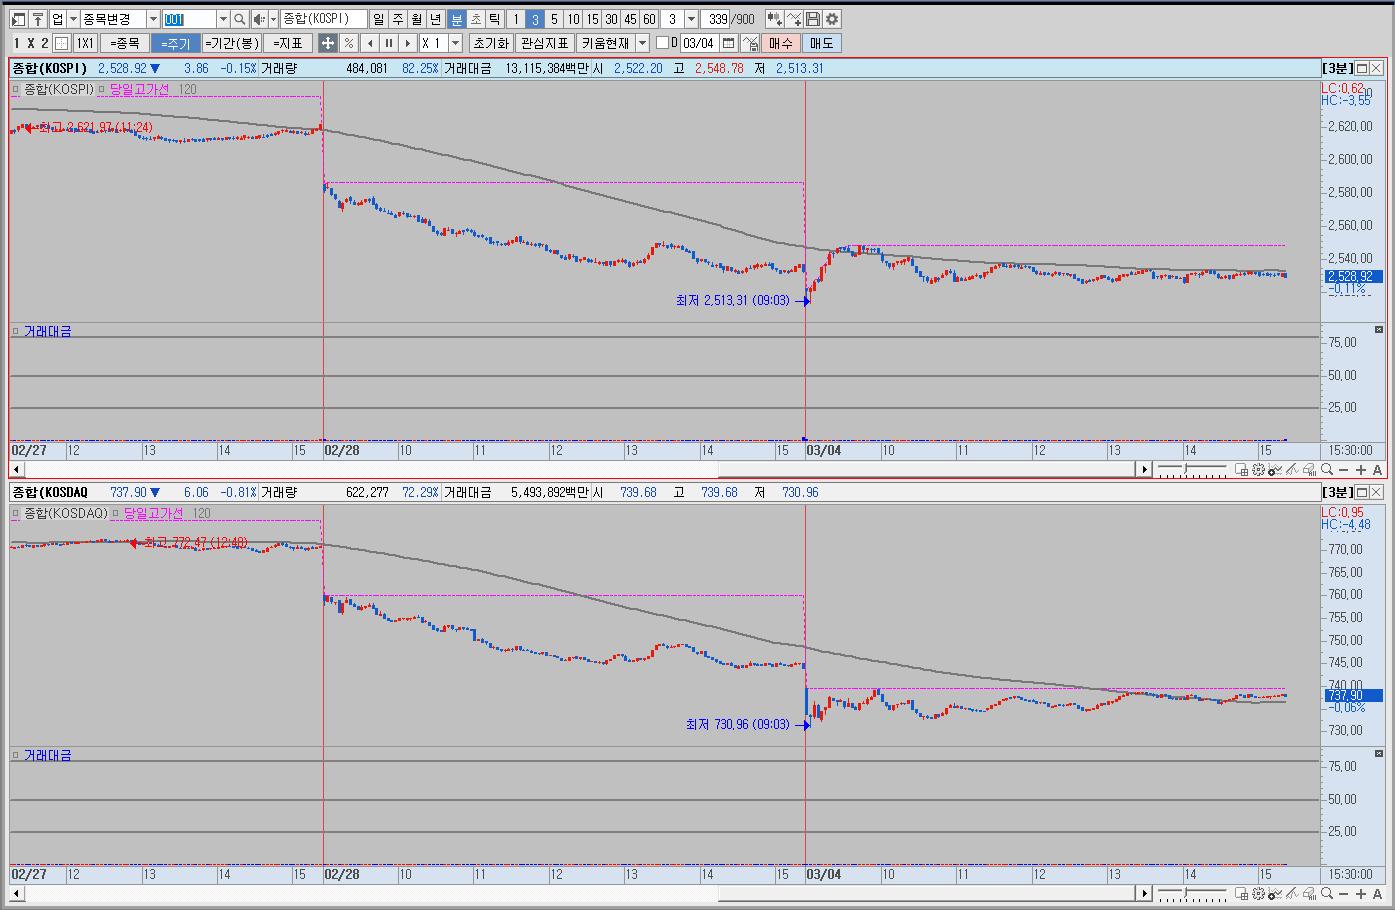Toggle the 거래대금 legend box in KOSPI chart

(x=16, y=331)
